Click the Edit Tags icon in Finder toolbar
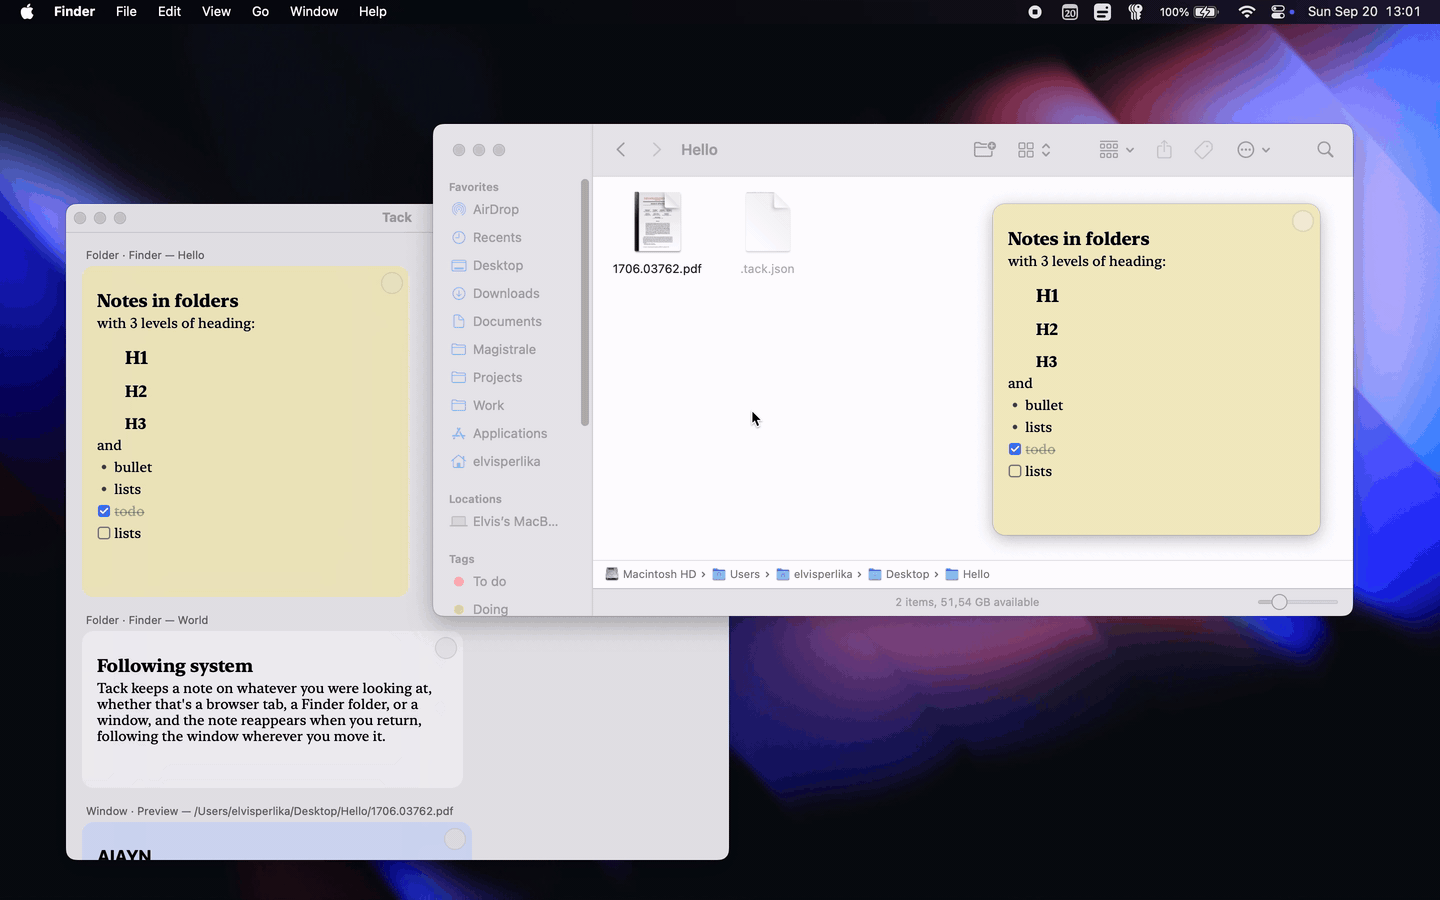Image resolution: width=1440 pixels, height=900 pixels. 1204,150
